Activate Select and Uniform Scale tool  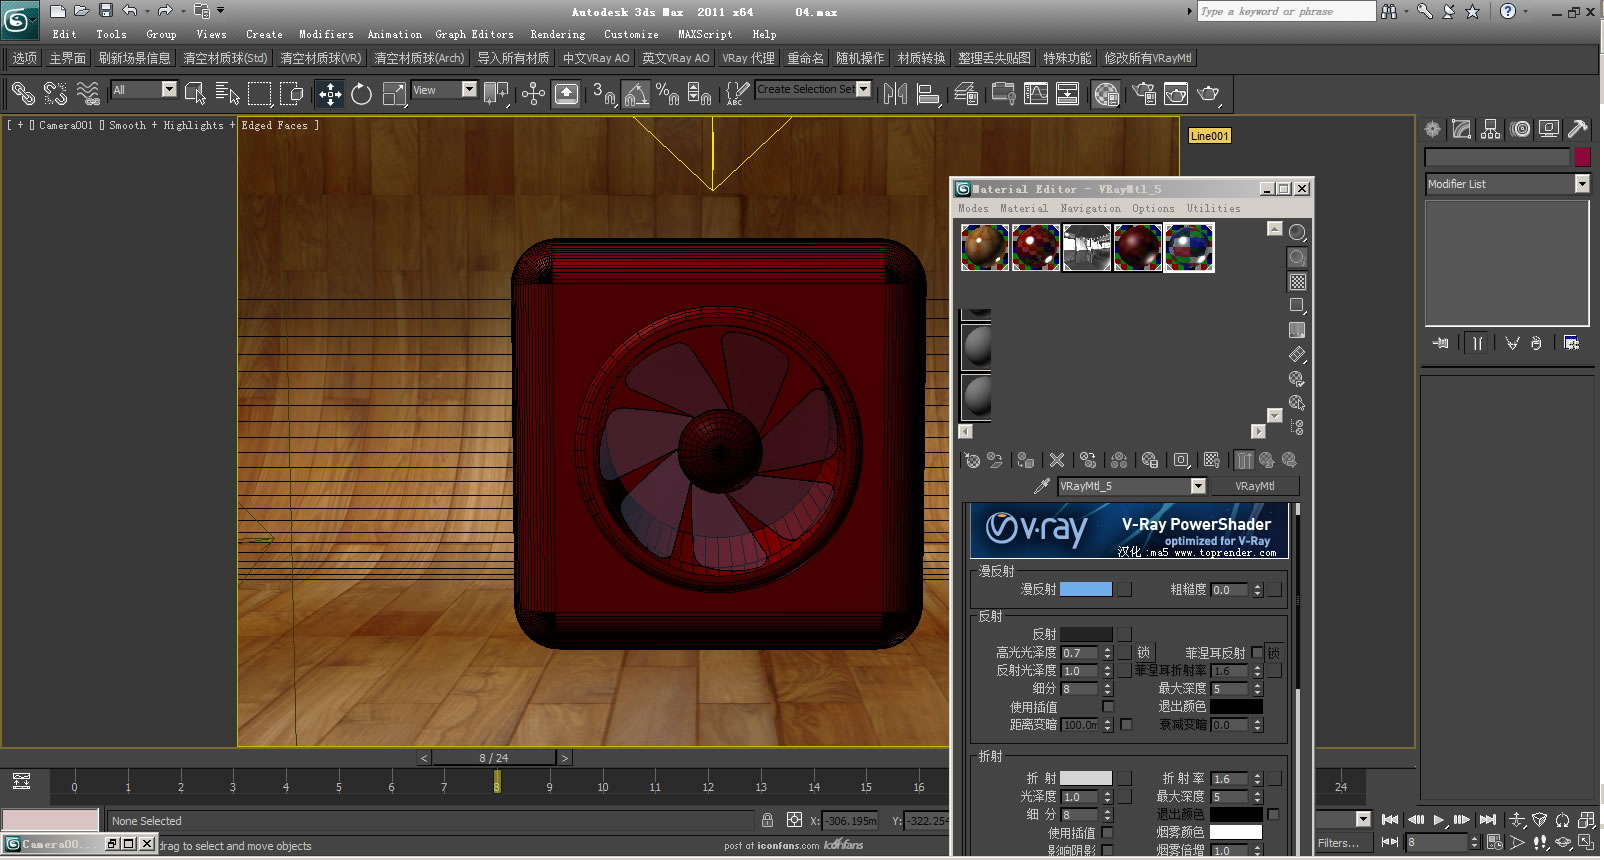[x=395, y=94]
